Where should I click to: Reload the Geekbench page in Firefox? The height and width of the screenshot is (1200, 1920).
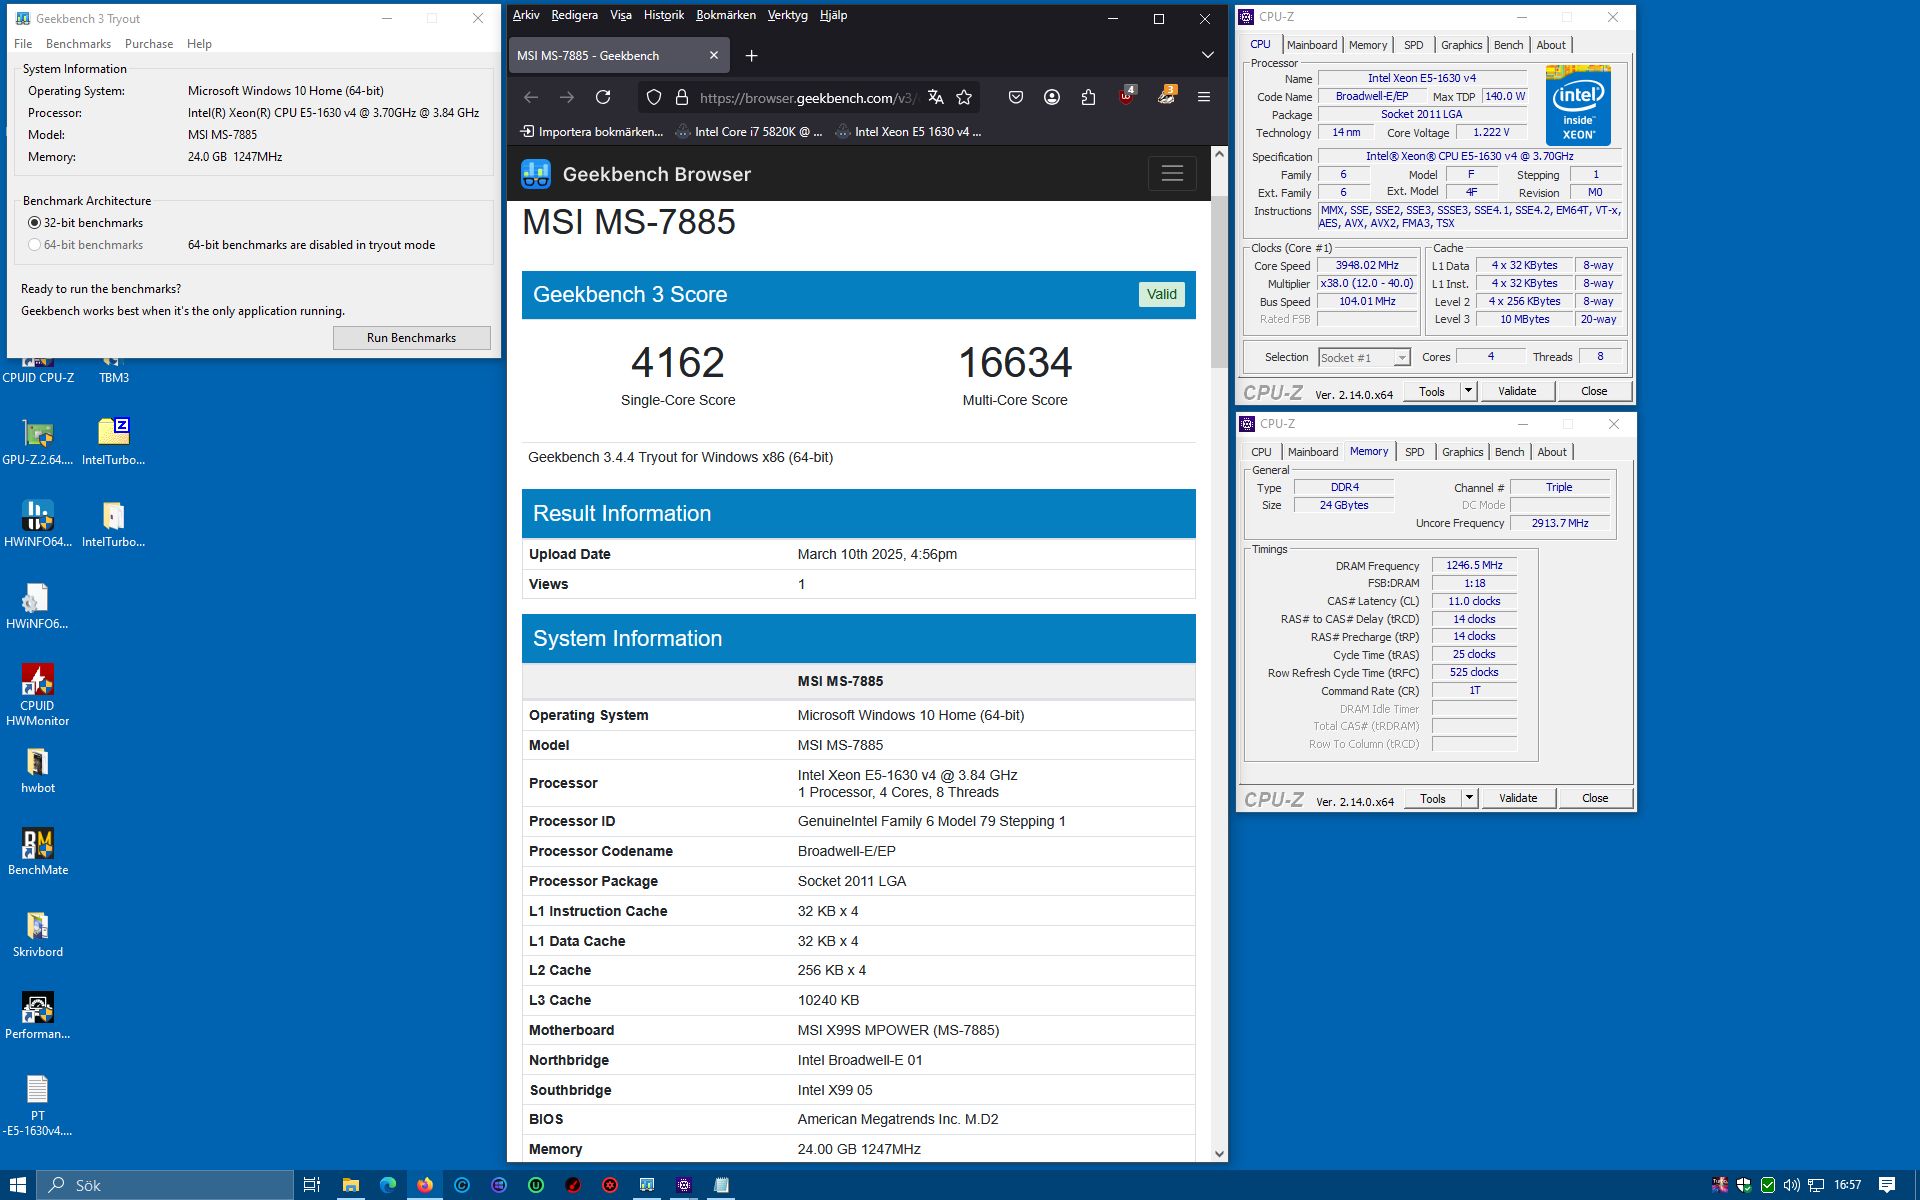click(603, 97)
